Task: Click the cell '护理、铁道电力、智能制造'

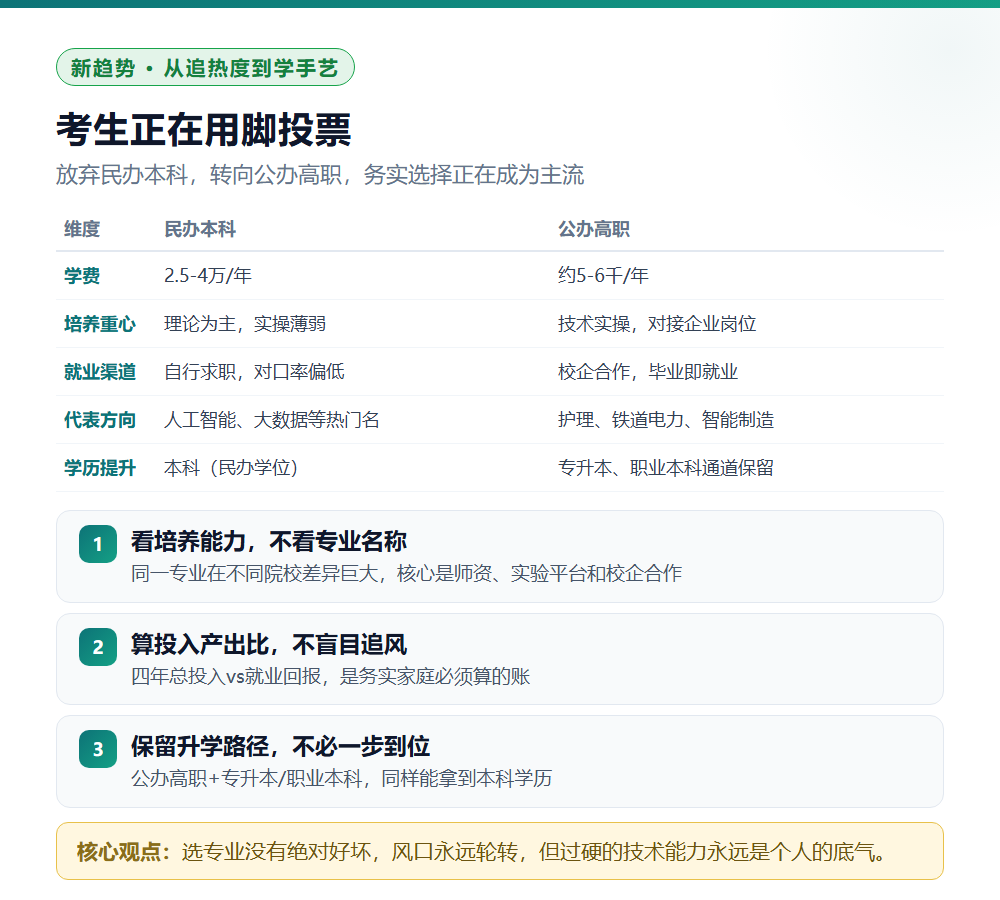Action: tap(666, 420)
